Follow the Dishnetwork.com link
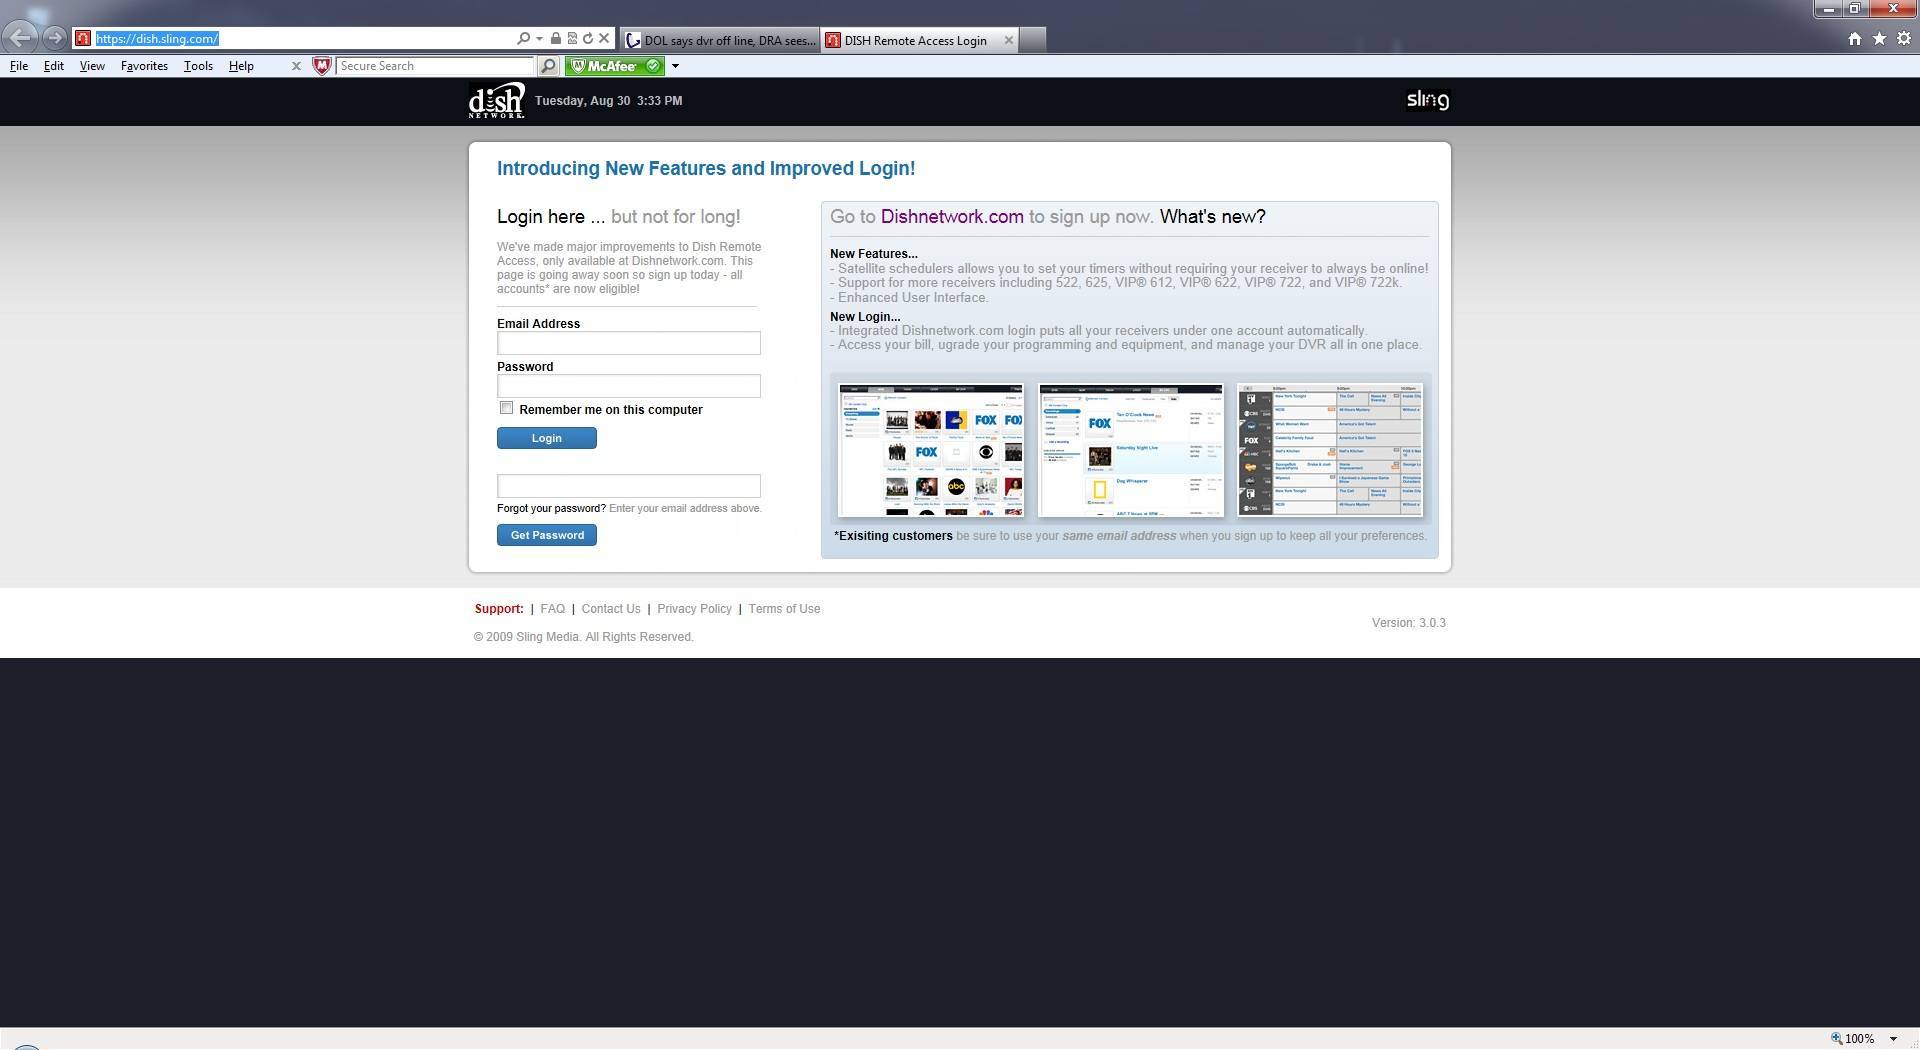Screen dimensions: 1920x1050 [951, 217]
